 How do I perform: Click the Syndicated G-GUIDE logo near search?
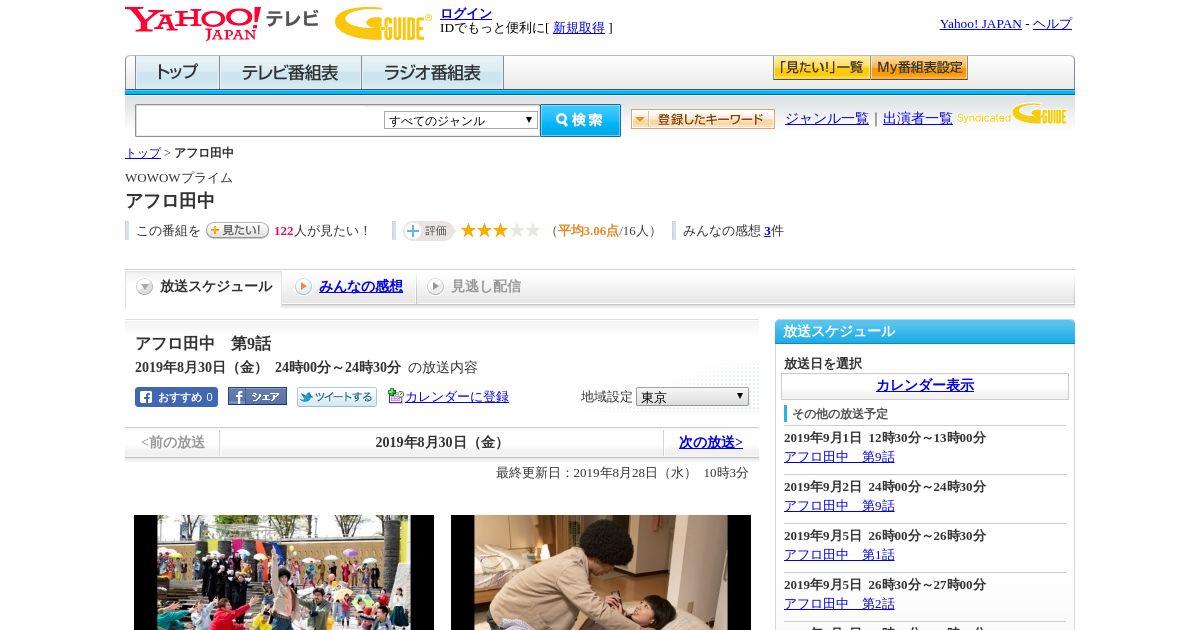tap(1012, 115)
